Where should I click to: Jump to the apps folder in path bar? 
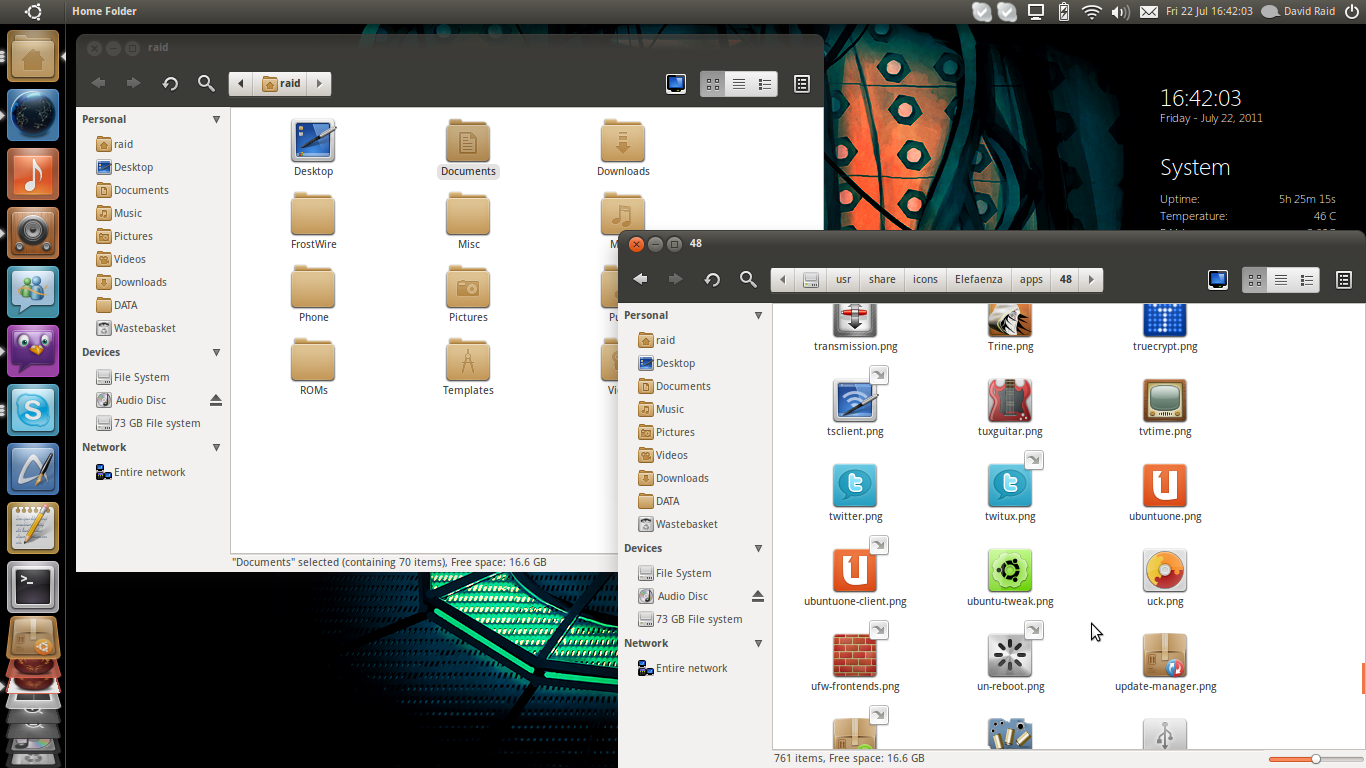(1031, 280)
